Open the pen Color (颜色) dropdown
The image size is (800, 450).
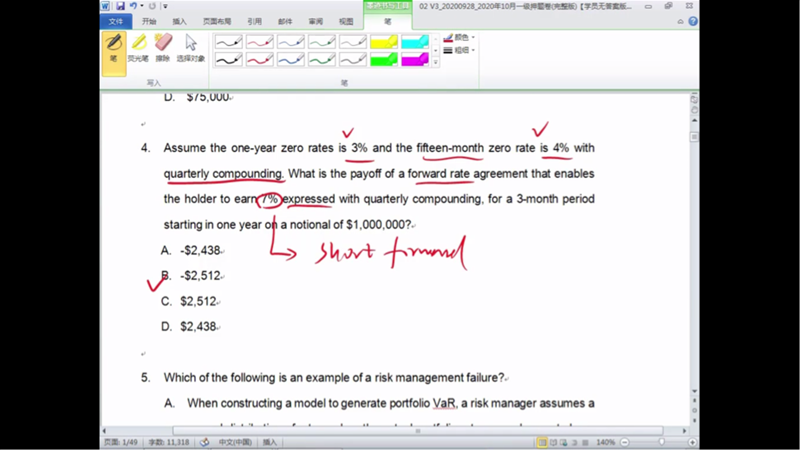[459, 37]
